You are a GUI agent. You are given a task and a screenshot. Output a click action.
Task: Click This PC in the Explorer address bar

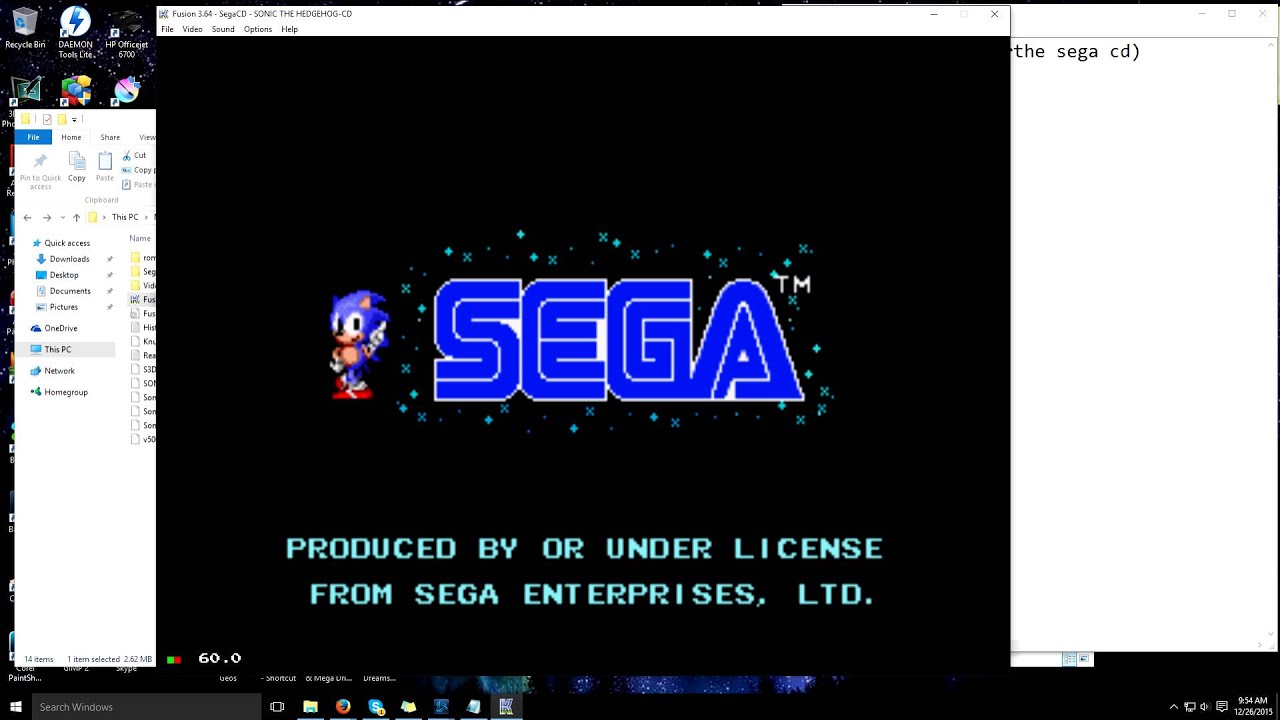(x=125, y=217)
